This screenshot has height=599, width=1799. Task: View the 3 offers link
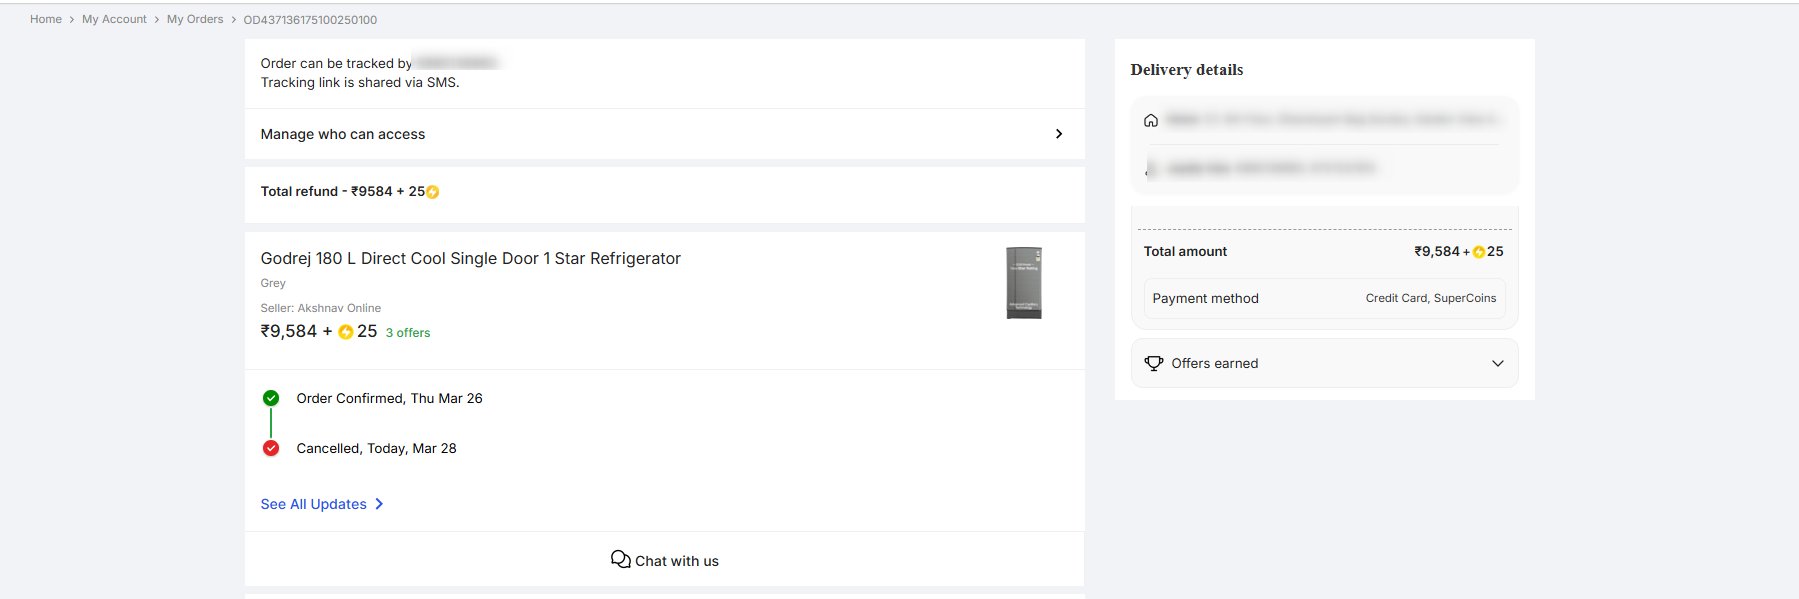(x=408, y=333)
